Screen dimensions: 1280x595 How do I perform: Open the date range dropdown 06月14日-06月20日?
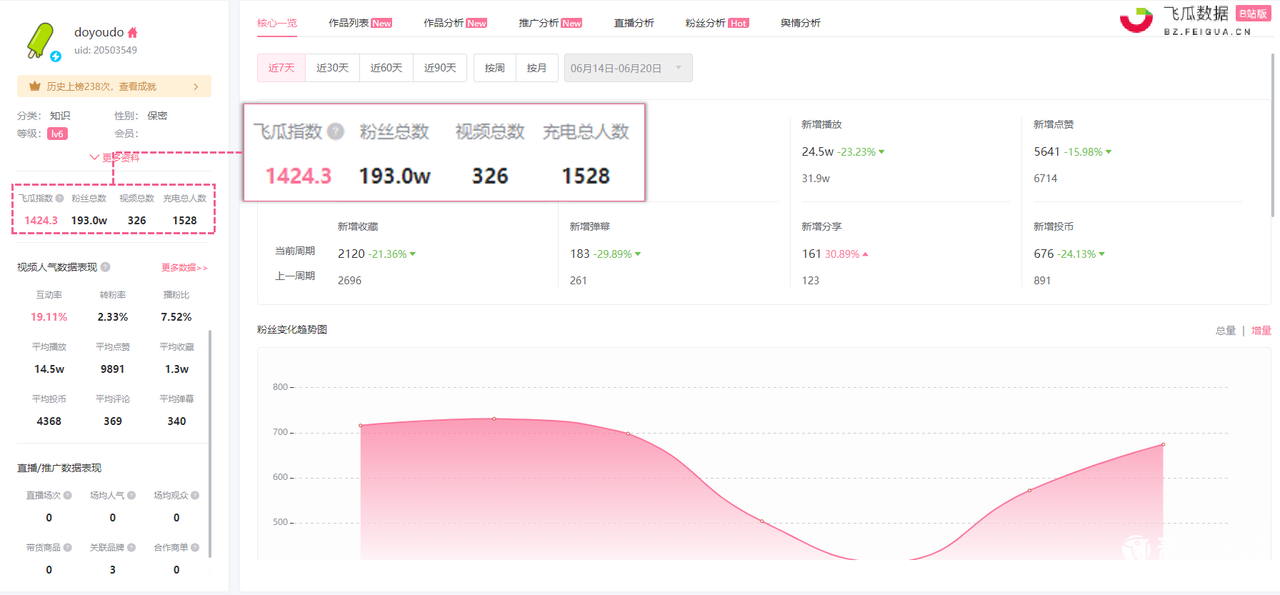click(628, 68)
